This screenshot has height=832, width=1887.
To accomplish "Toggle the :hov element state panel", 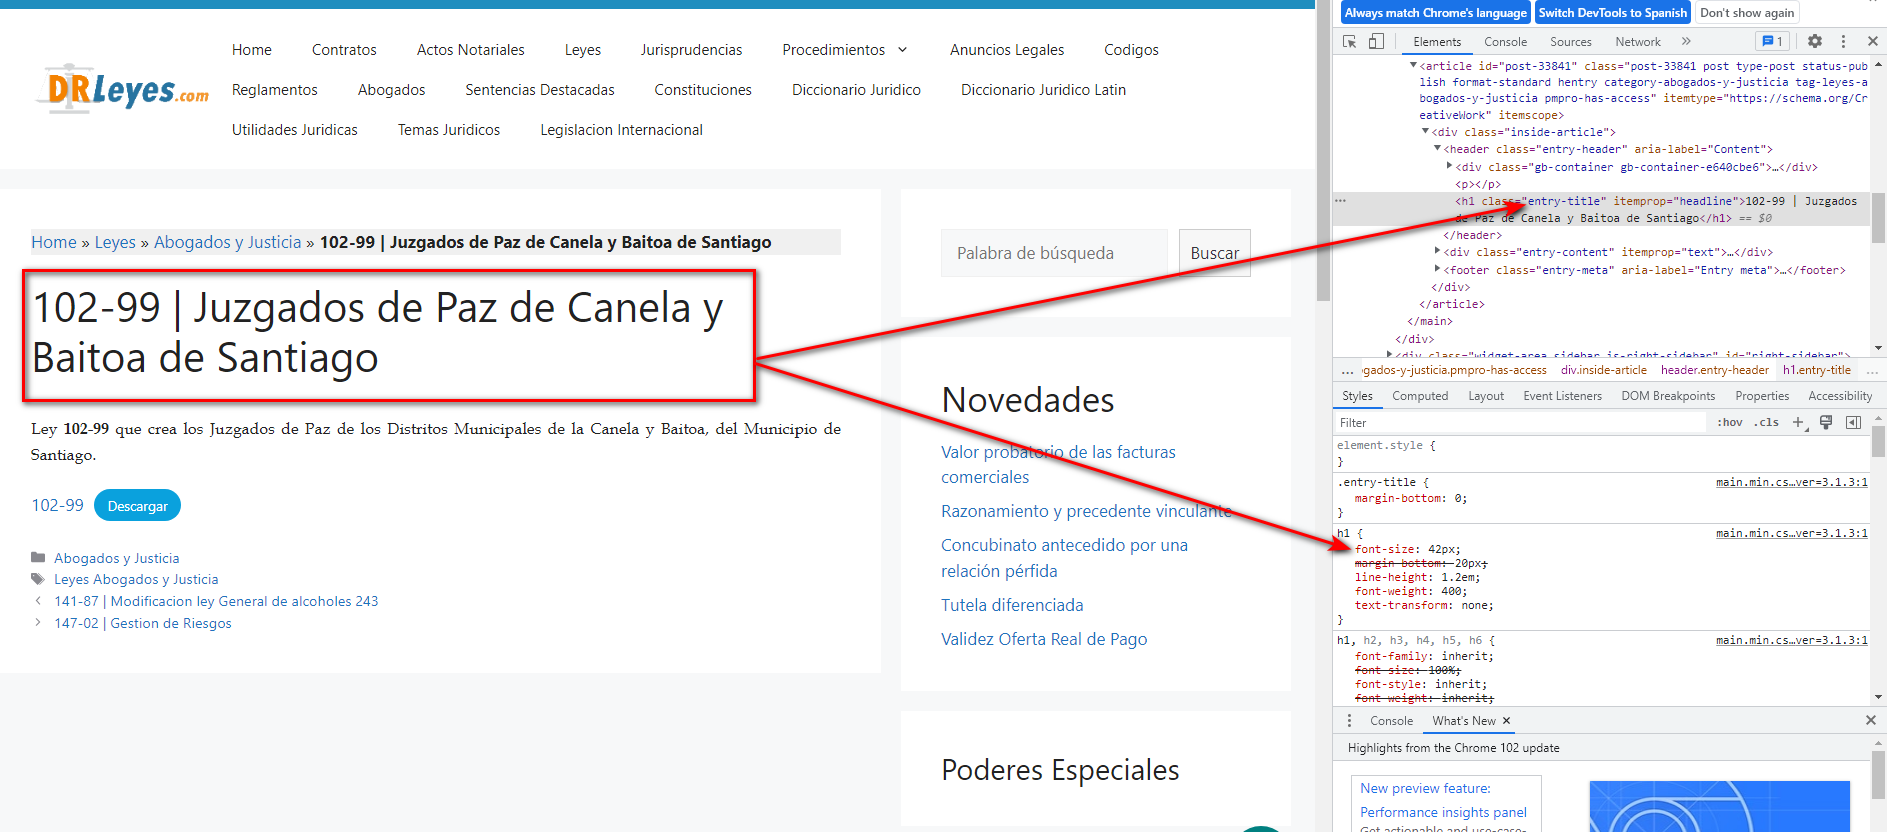I will point(1730,422).
